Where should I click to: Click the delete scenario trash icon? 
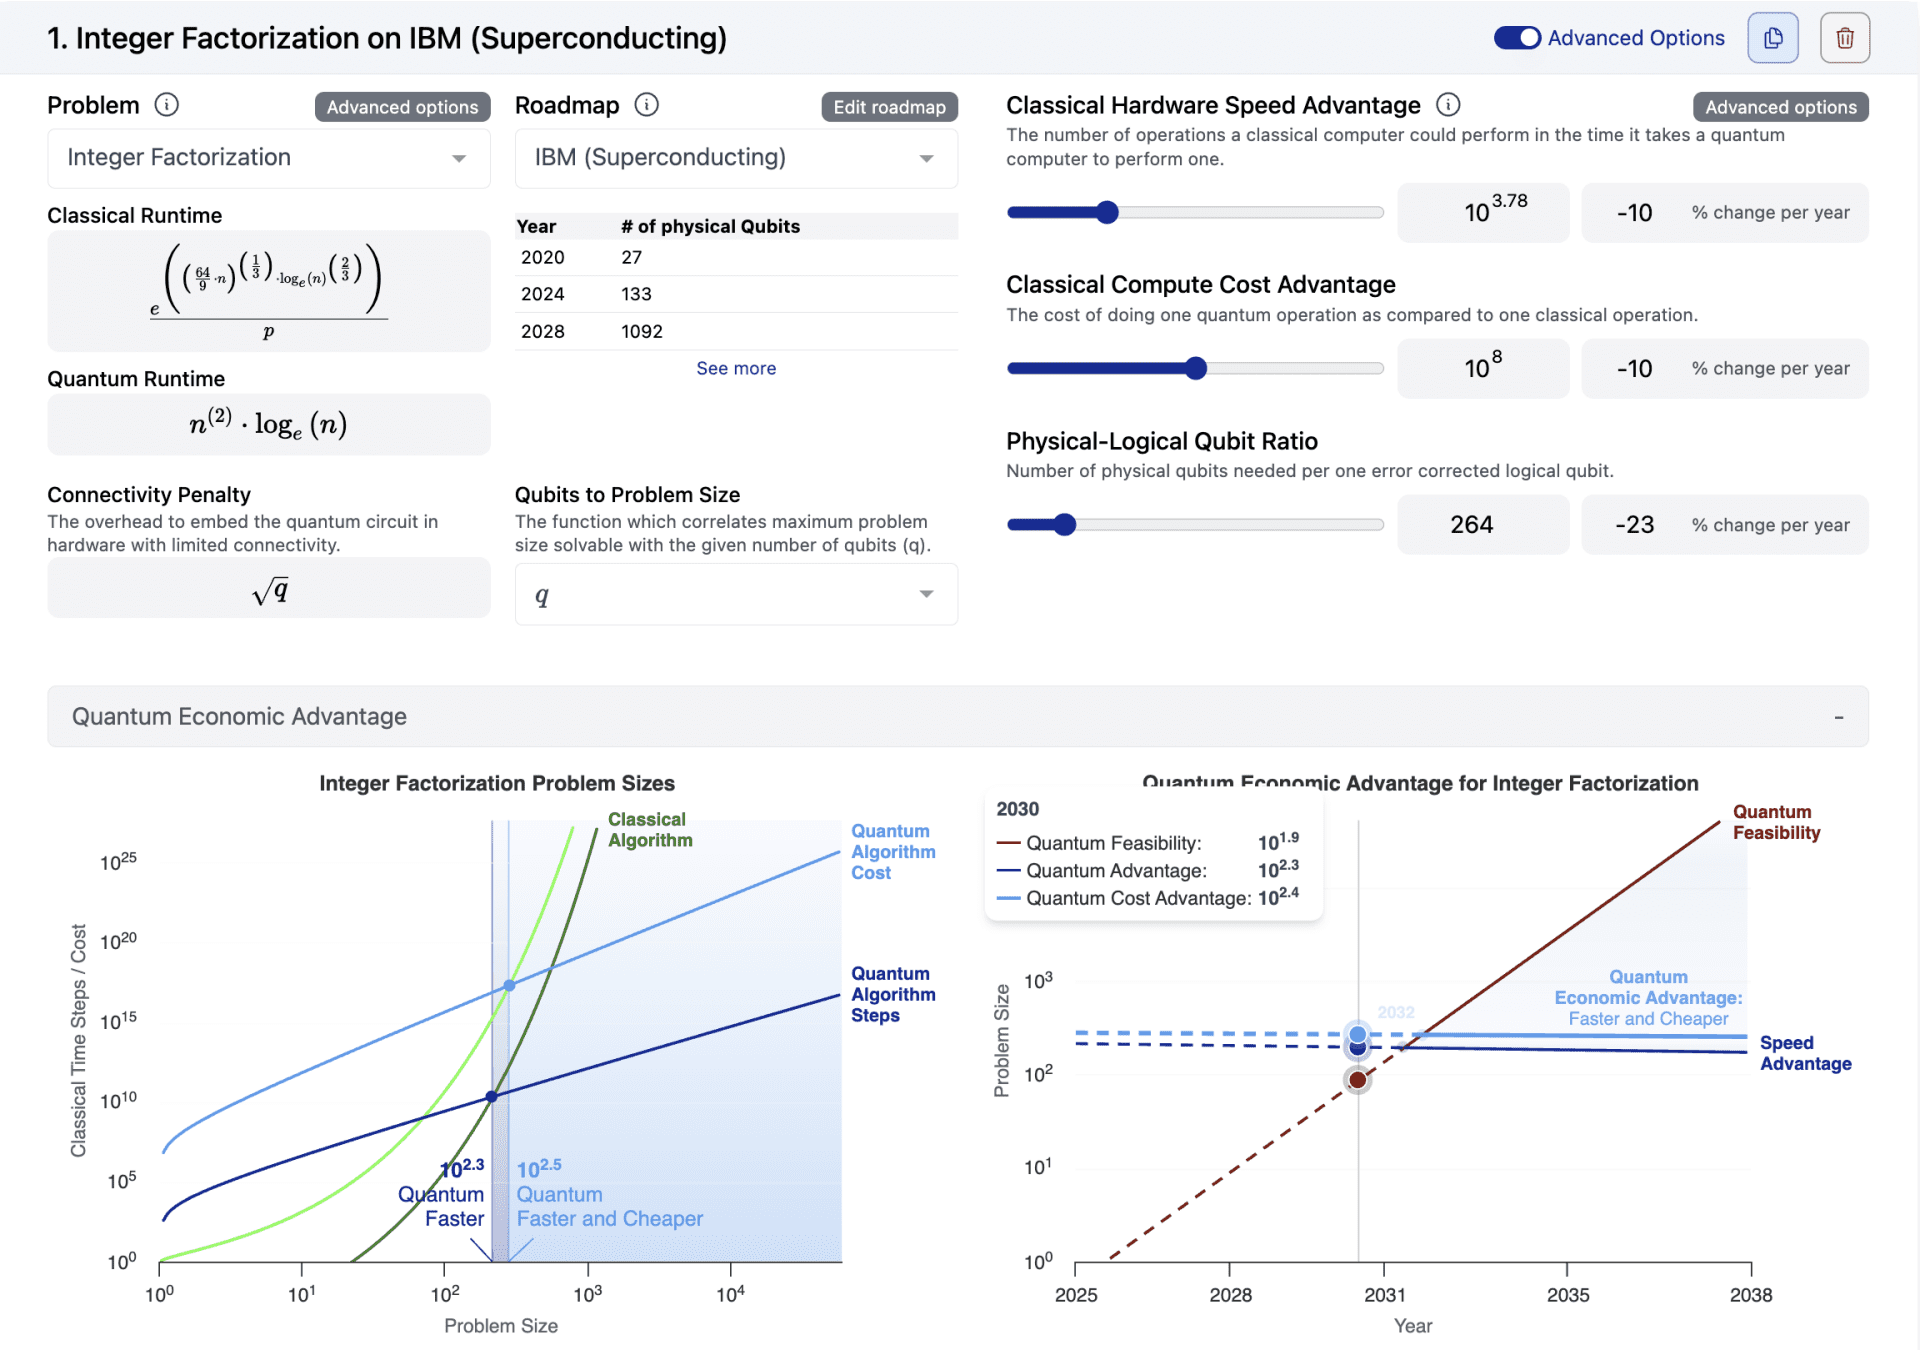click(x=1845, y=37)
